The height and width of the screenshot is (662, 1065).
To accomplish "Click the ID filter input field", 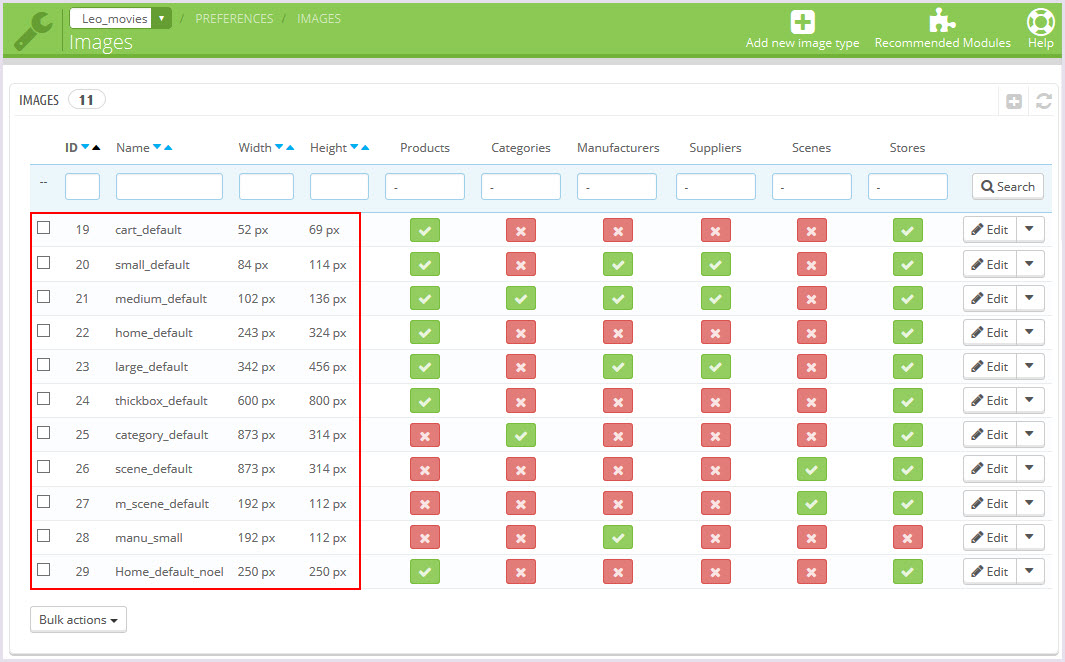I will (82, 186).
